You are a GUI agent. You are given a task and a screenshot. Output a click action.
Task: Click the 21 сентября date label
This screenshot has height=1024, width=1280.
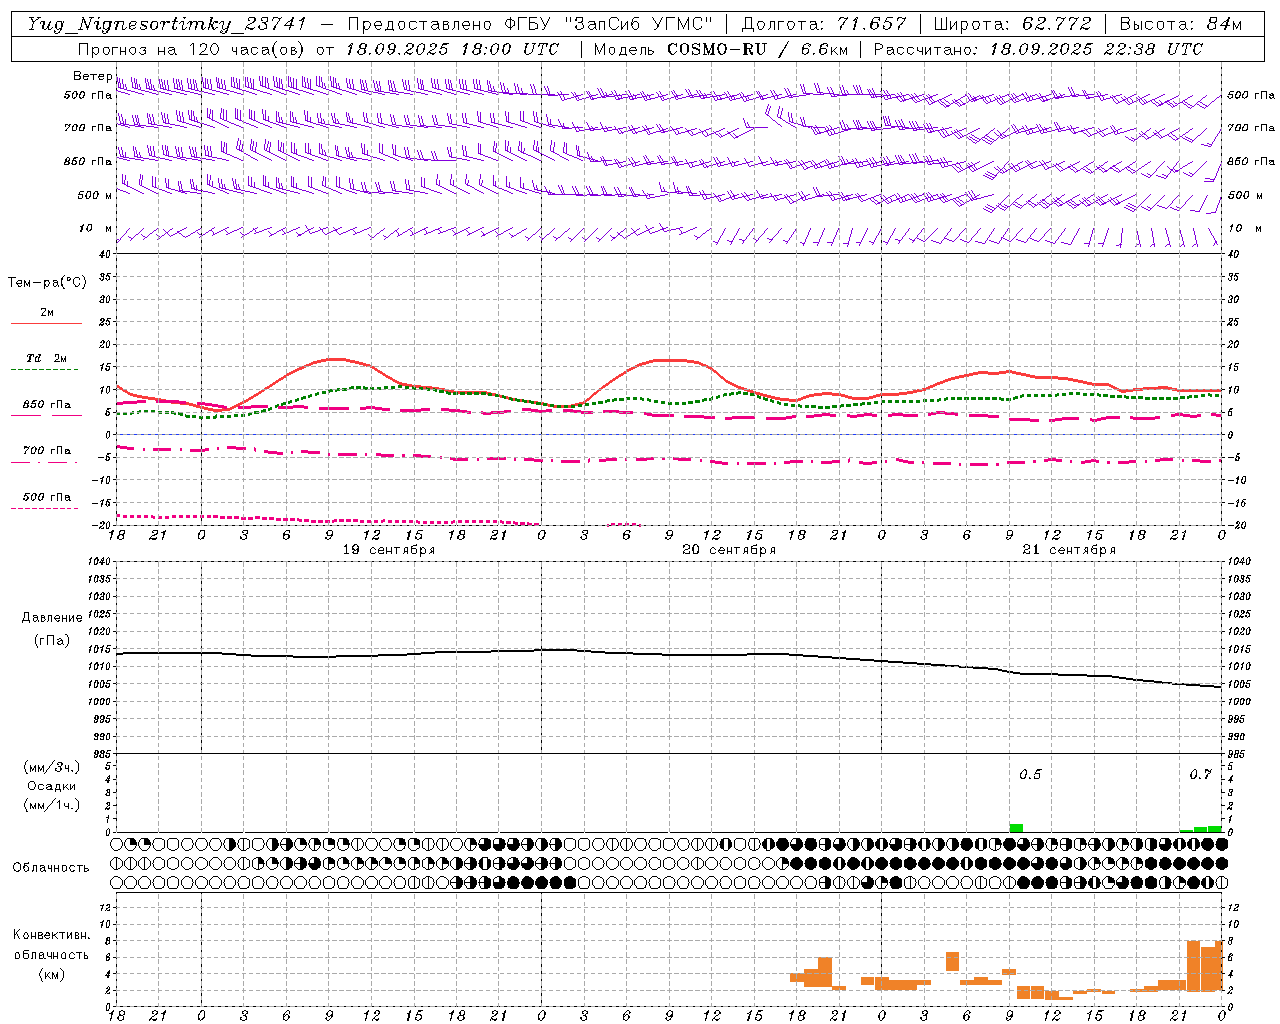coord(1069,549)
